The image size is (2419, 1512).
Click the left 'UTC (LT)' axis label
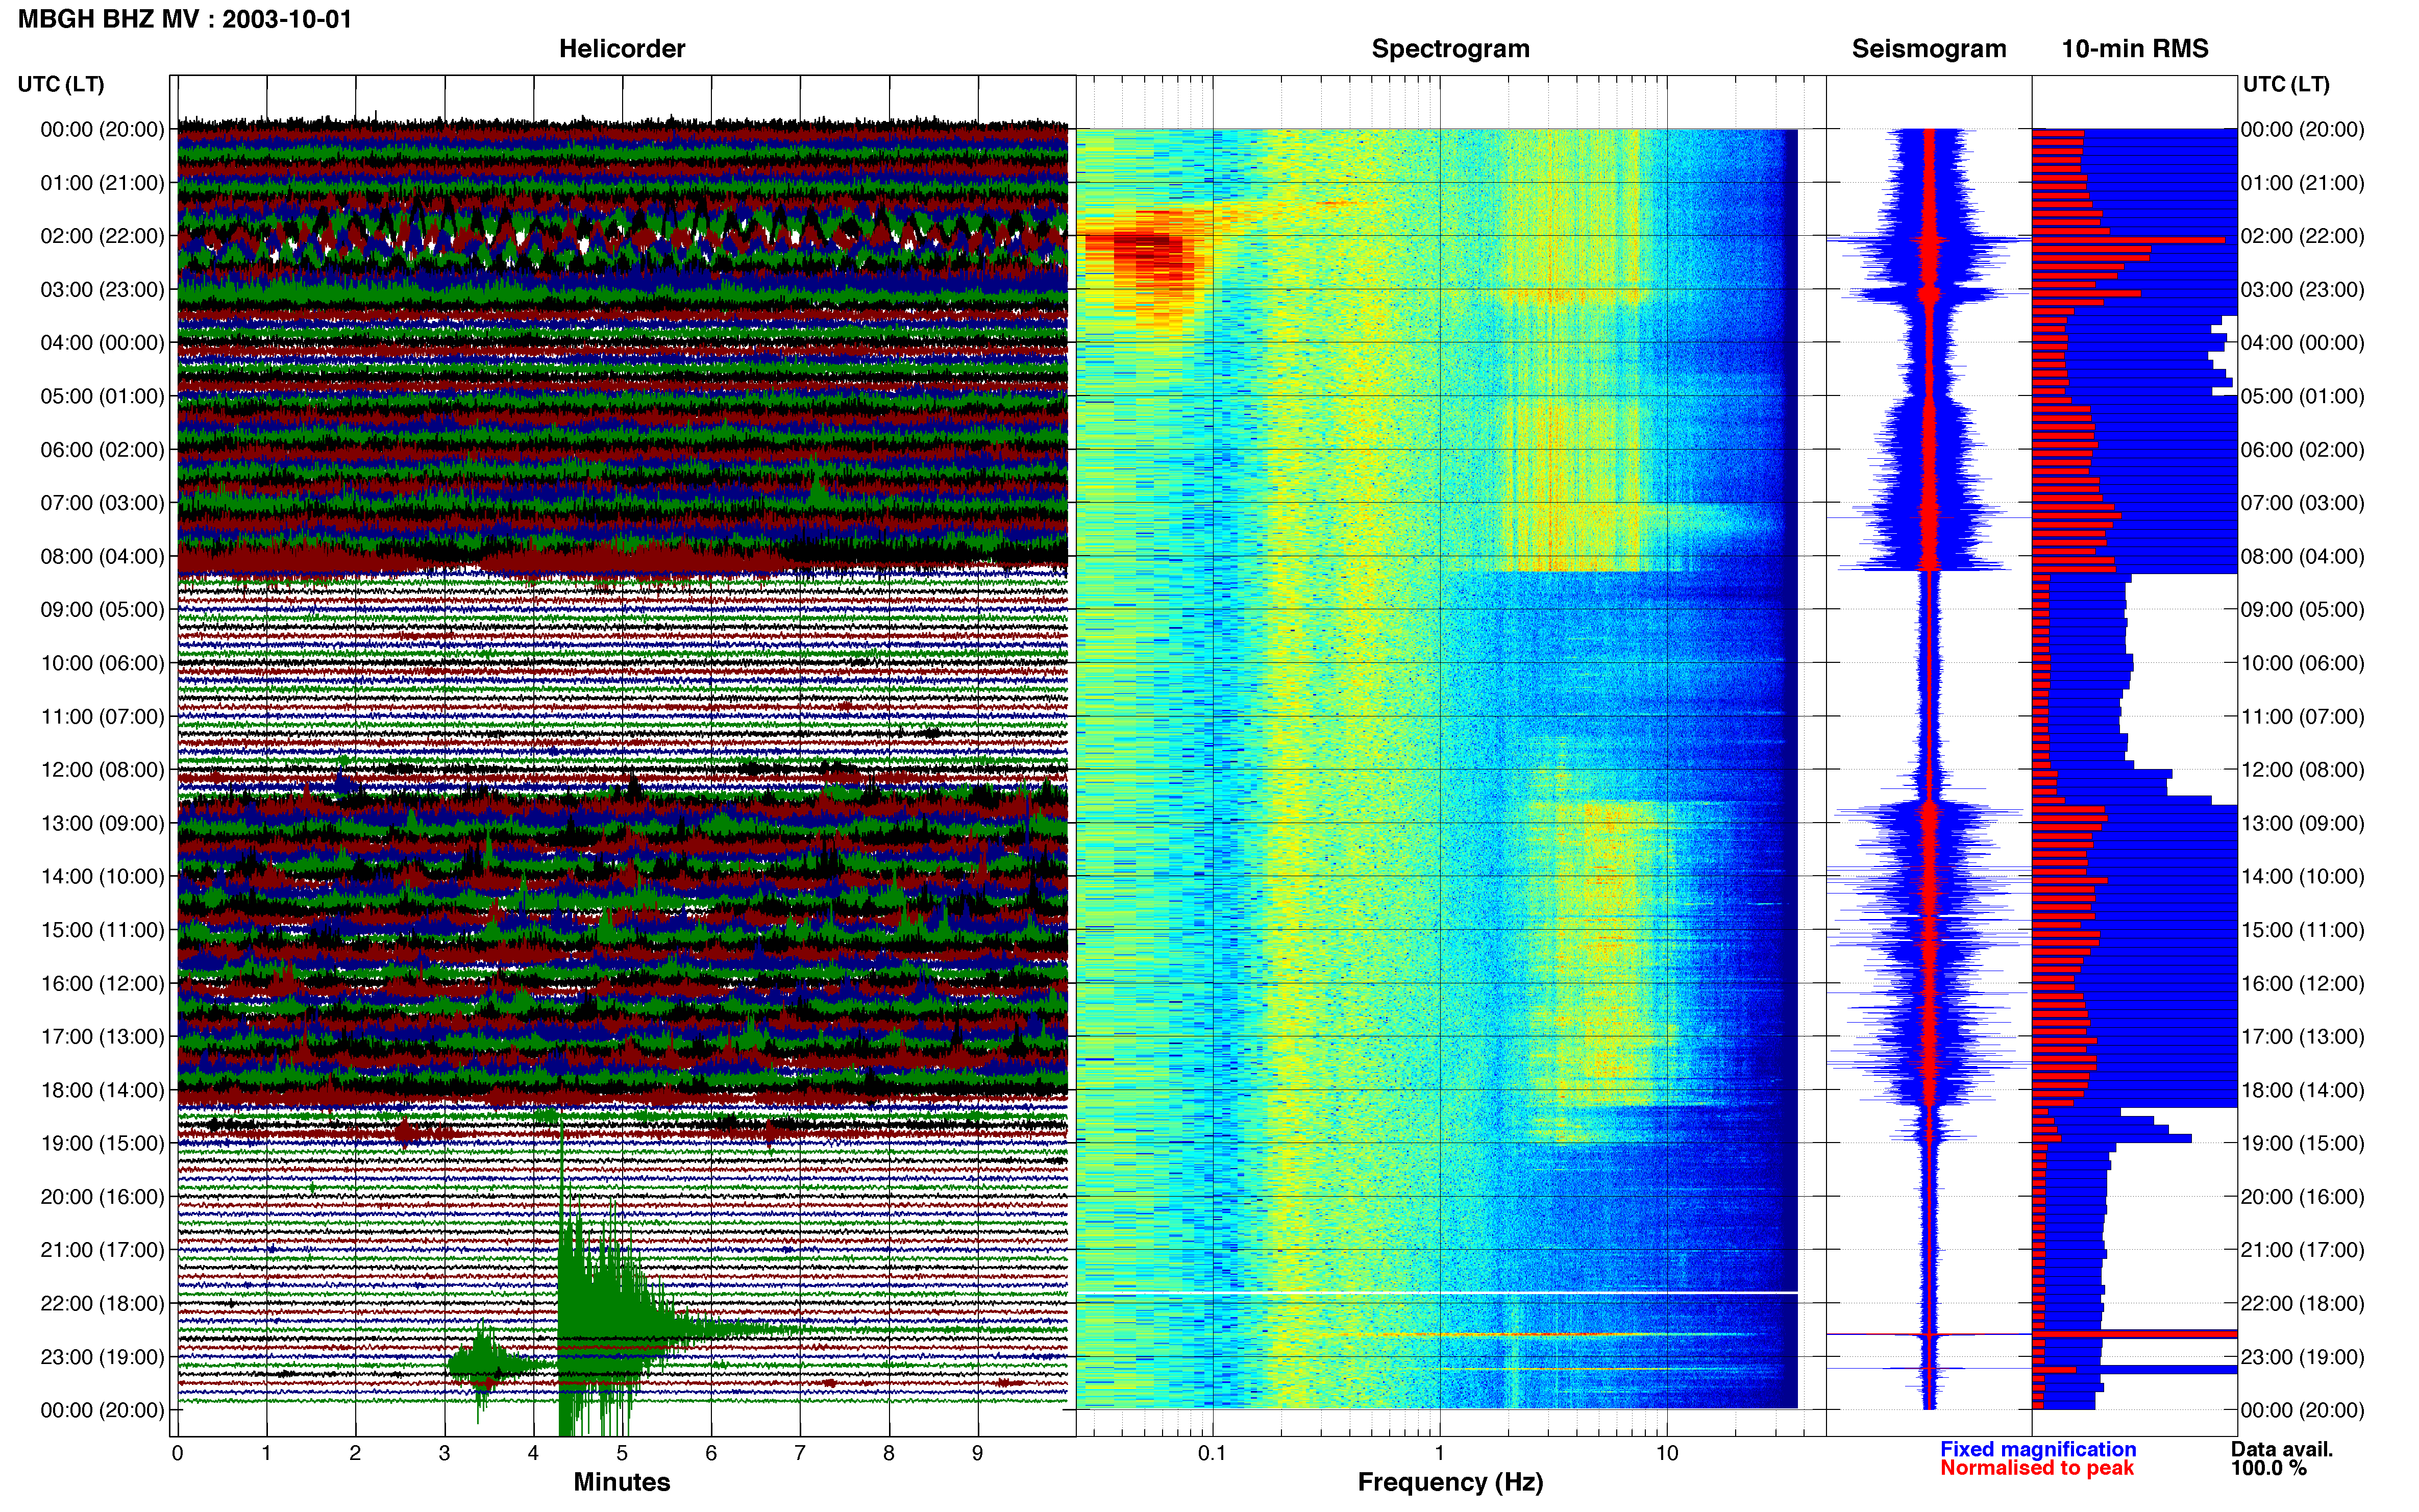tap(61, 84)
